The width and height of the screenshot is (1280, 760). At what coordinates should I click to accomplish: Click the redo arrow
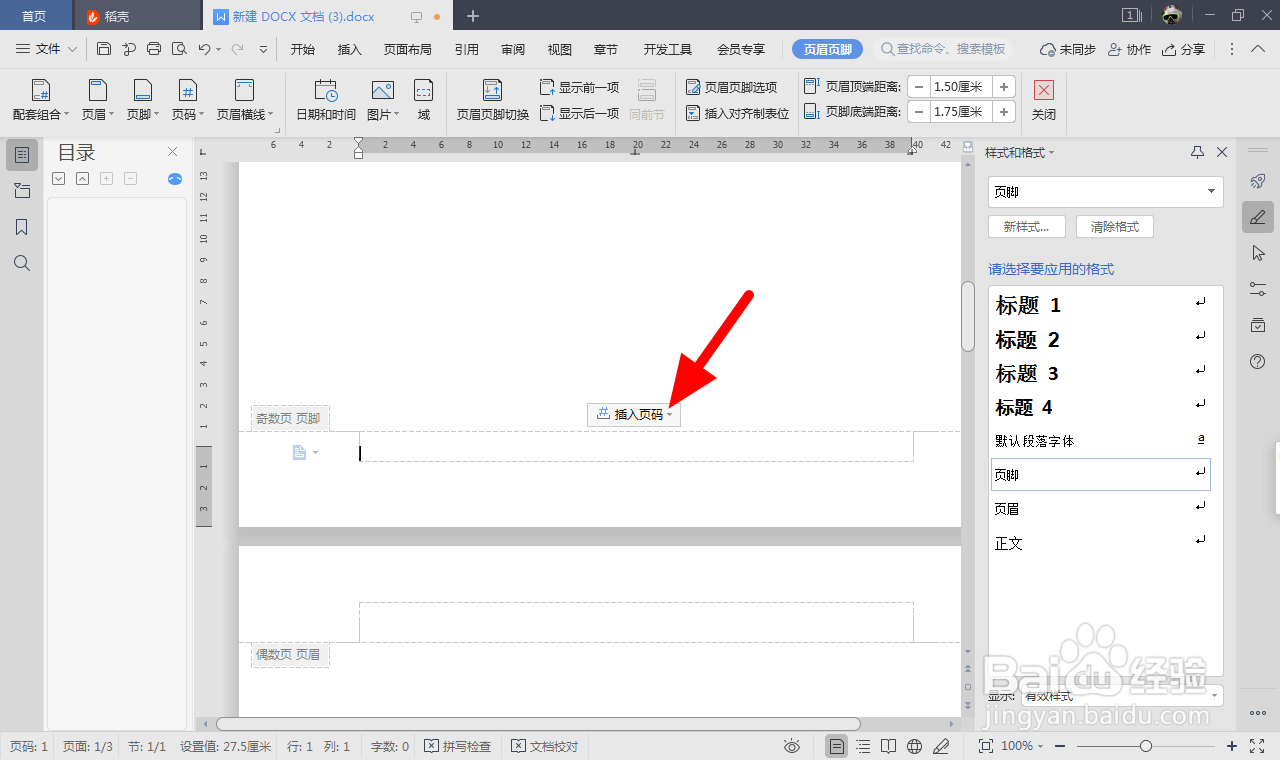click(237, 49)
